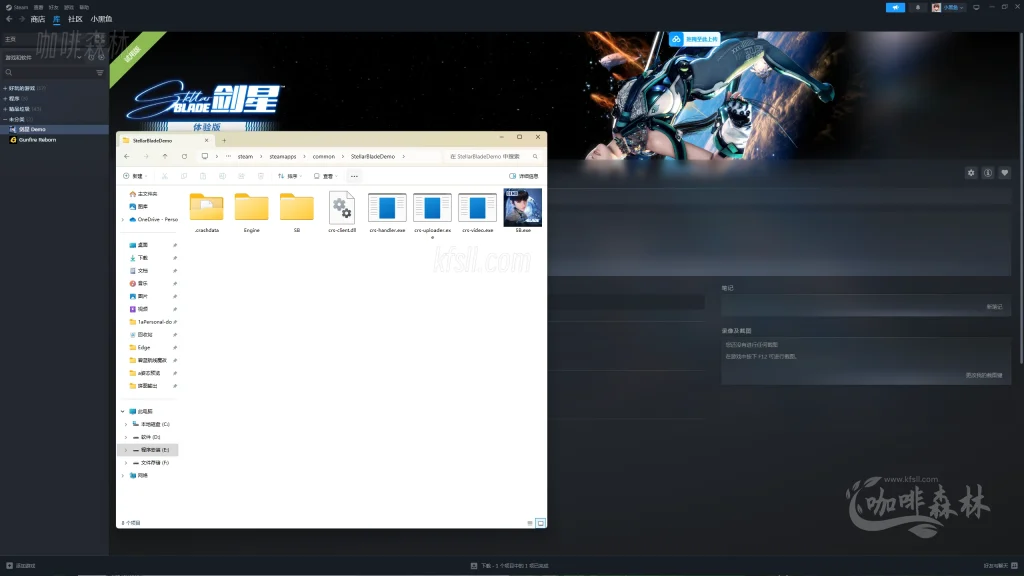Viewport: 1024px width, 576px height.
Task: Open the 排序 (Sort) dropdown in Explorer
Action: pos(290,176)
